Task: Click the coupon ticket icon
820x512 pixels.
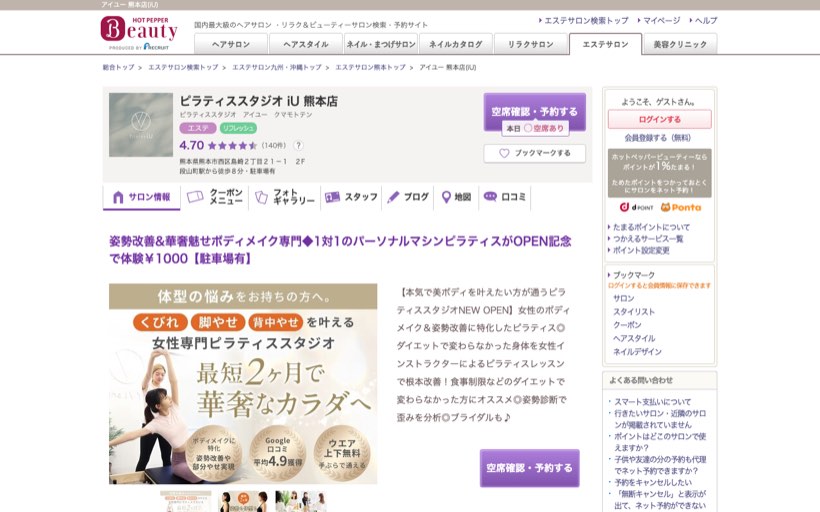Action: 195,197
